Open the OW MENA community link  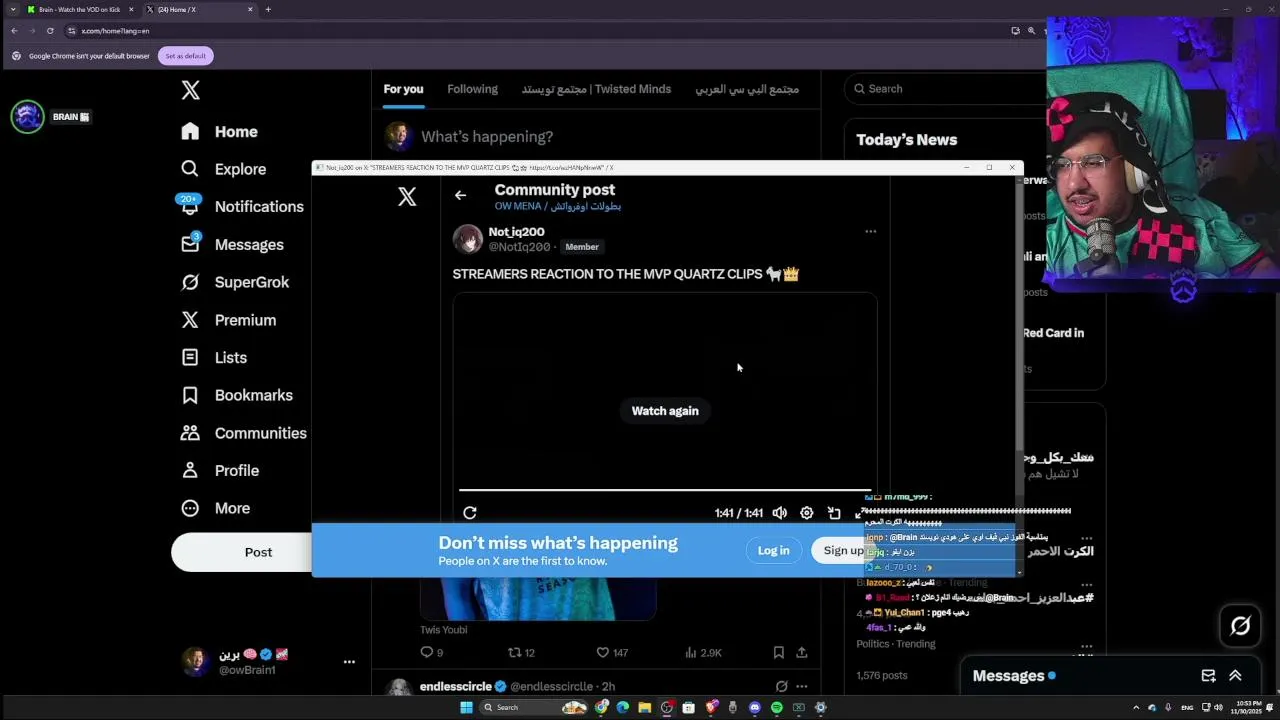(557, 206)
